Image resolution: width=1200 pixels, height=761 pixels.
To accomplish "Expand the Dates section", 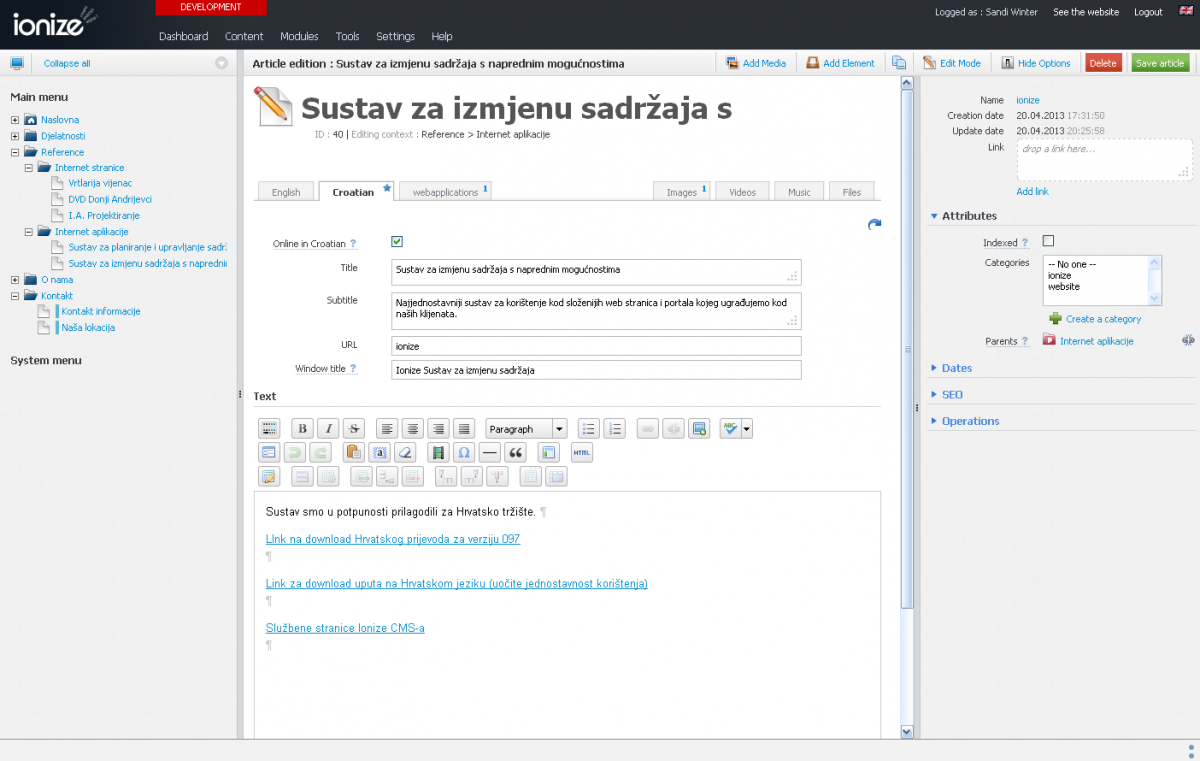I will coord(956,368).
